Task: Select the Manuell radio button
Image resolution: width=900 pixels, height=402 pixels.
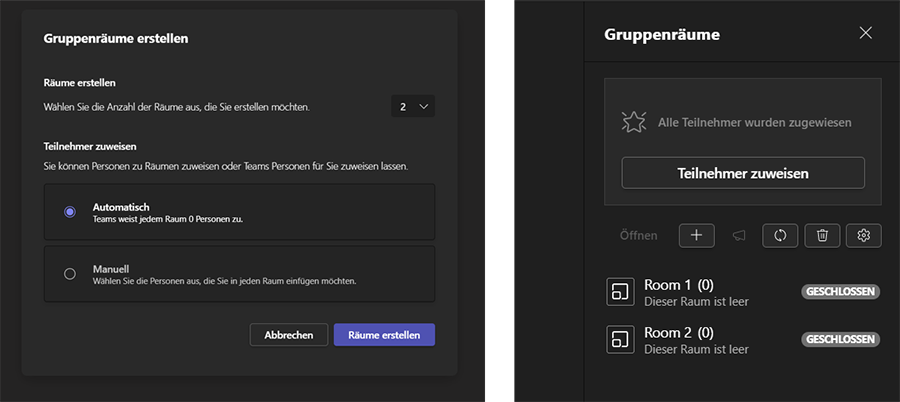Action: coord(70,274)
